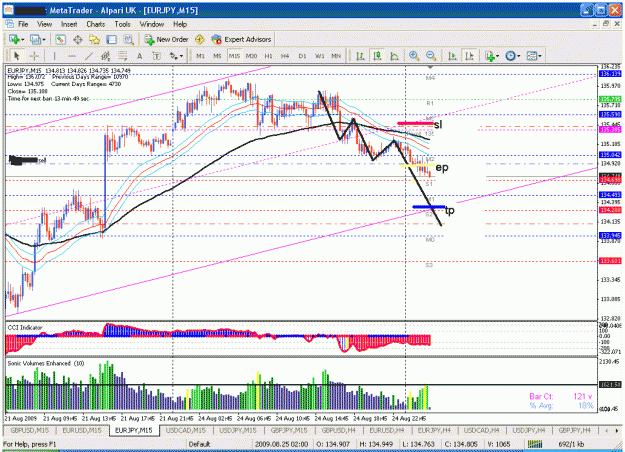Switch to the EURJPY,H4 chart tab

pos(434,430)
